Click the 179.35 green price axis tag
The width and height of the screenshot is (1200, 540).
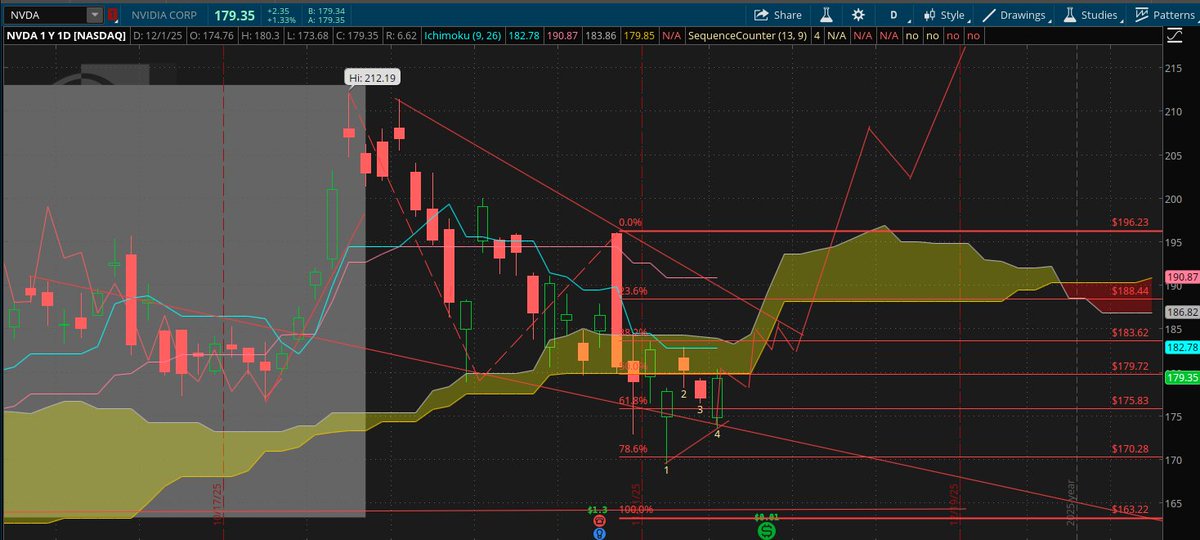click(1182, 377)
